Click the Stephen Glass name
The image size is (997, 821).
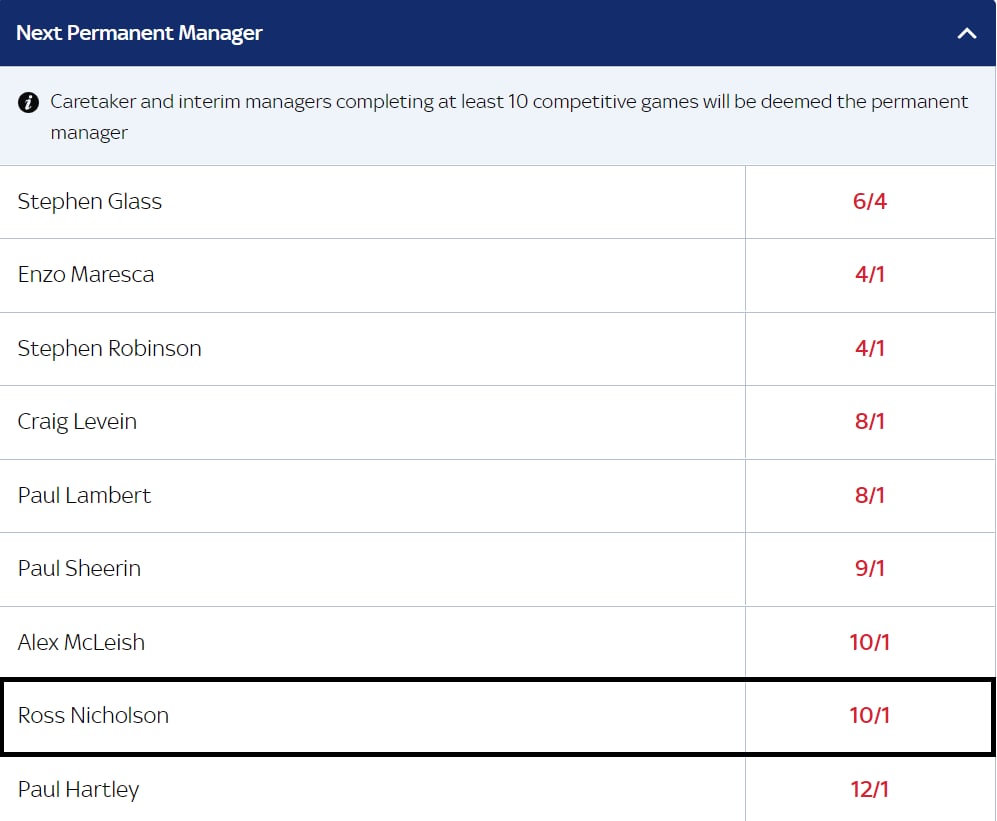pyautogui.click(x=90, y=202)
